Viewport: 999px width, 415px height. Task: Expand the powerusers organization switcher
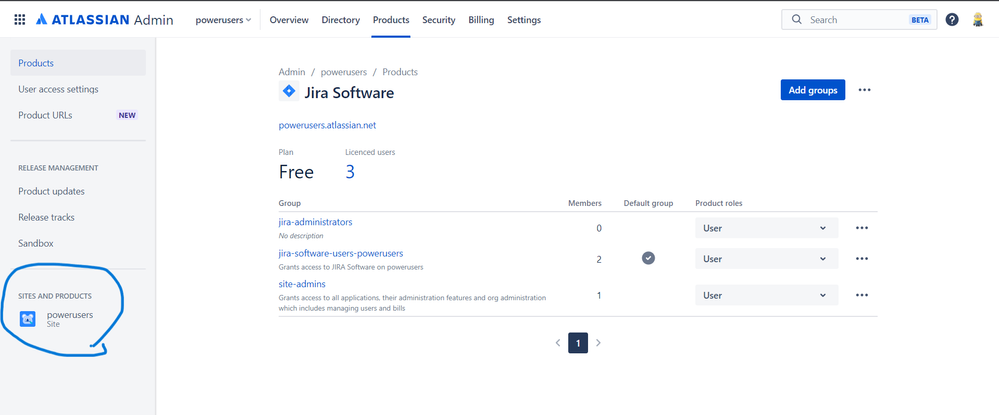pyautogui.click(x=222, y=20)
